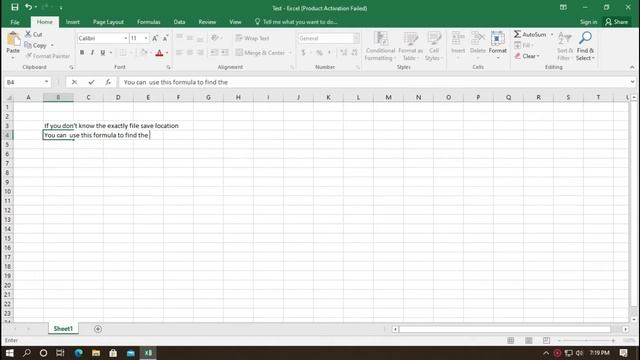
Task: Click the Clear eraser button
Action: point(527,56)
